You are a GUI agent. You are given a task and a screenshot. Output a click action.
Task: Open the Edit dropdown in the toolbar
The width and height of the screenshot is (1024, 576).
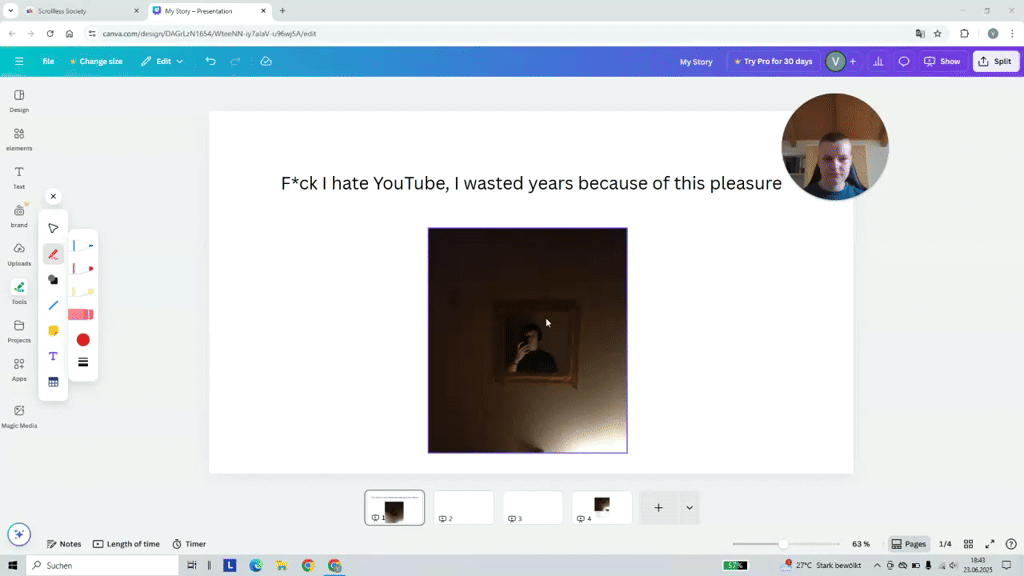click(164, 61)
